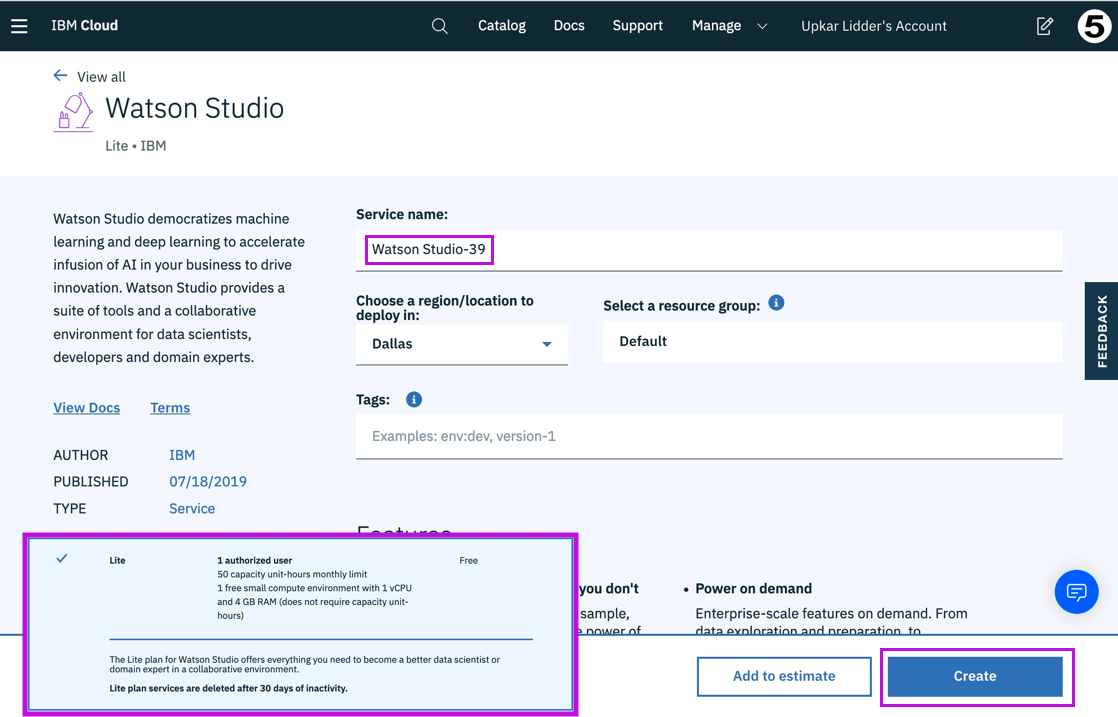Click the back arrow beside View all

tap(61, 76)
